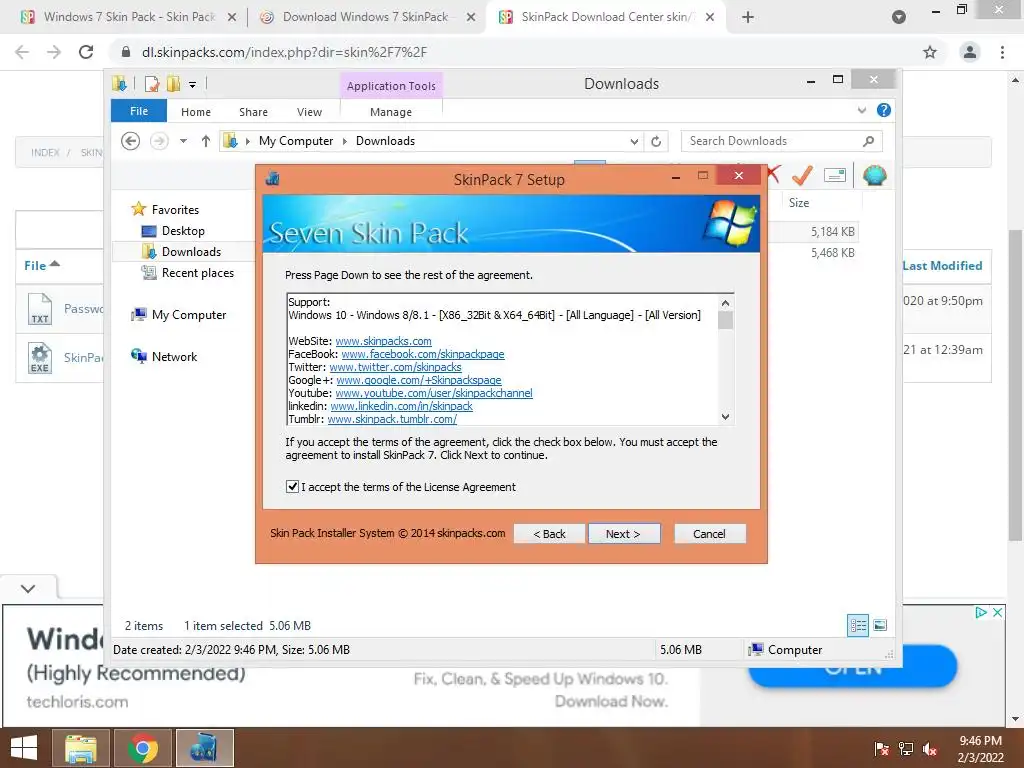Screen dimensions: 1024x768
Task: Open the Home ribbon tab
Action: click(x=196, y=112)
